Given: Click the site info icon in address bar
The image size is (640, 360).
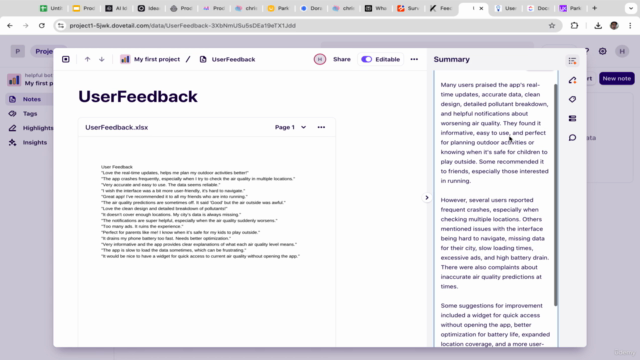Looking at the screenshot, I should pyautogui.click(x=61, y=25).
